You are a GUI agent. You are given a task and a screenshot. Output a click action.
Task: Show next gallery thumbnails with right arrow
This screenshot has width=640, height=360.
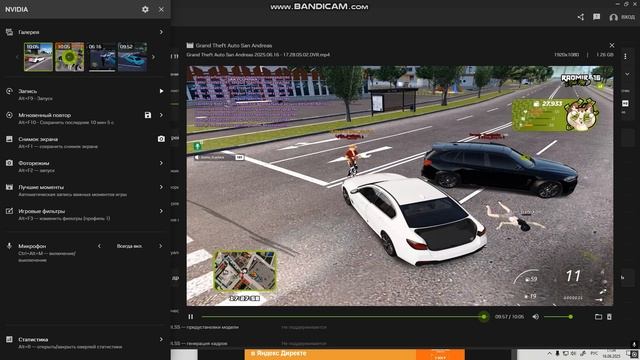pos(153,57)
